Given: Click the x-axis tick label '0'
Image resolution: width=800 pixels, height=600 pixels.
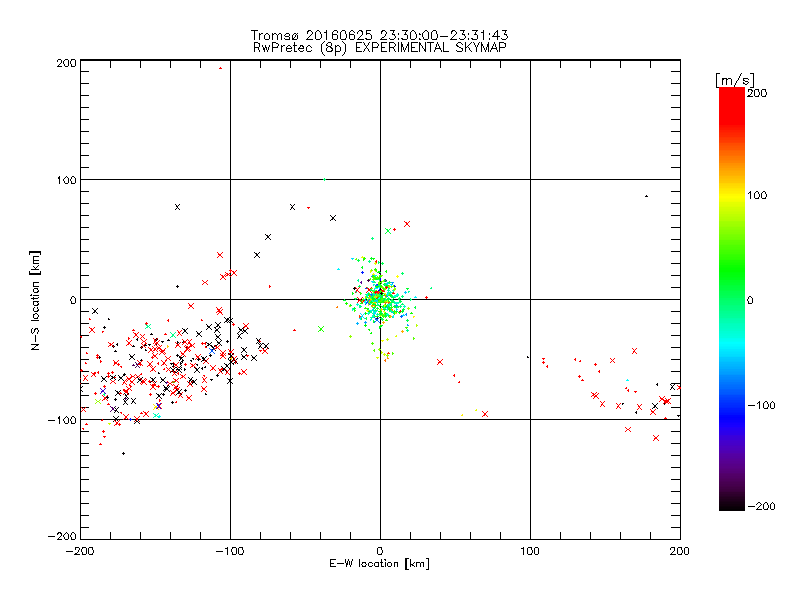Looking at the screenshot, I should click(x=380, y=551).
